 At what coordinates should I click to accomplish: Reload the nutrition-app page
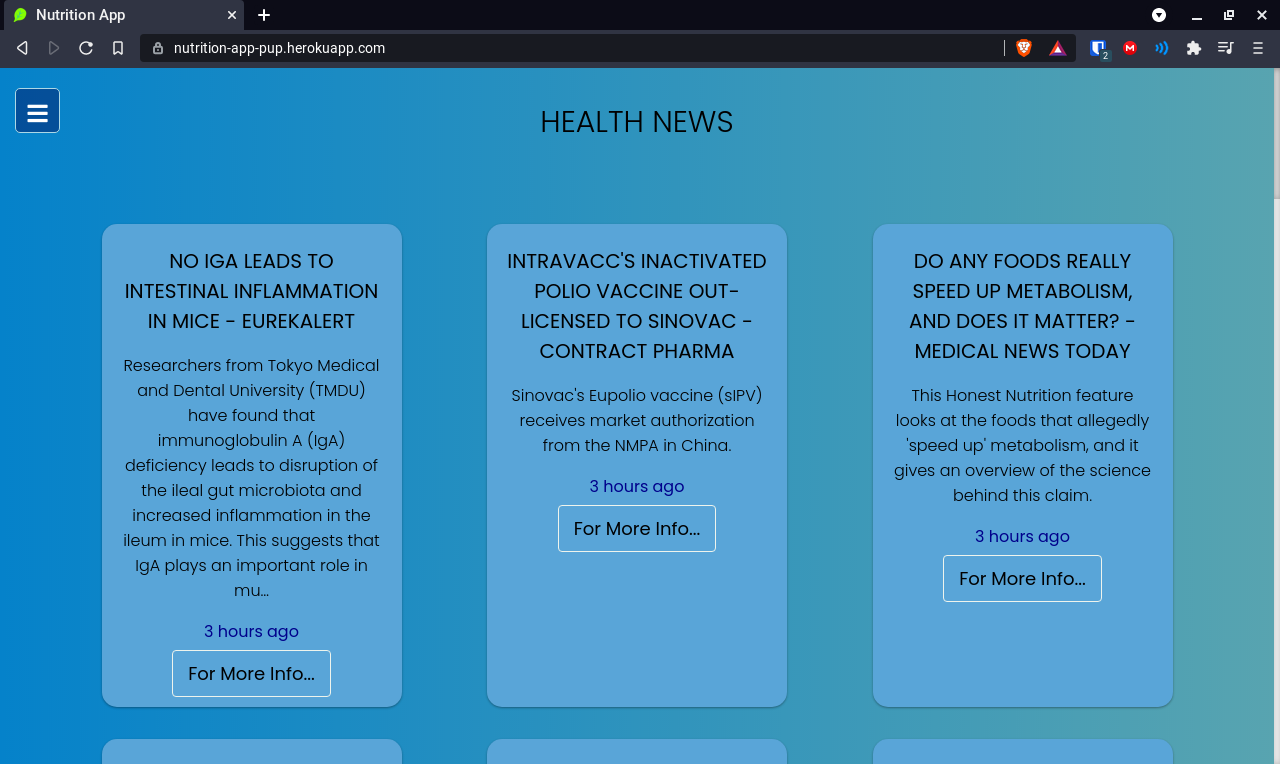click(x=85, y=47)
